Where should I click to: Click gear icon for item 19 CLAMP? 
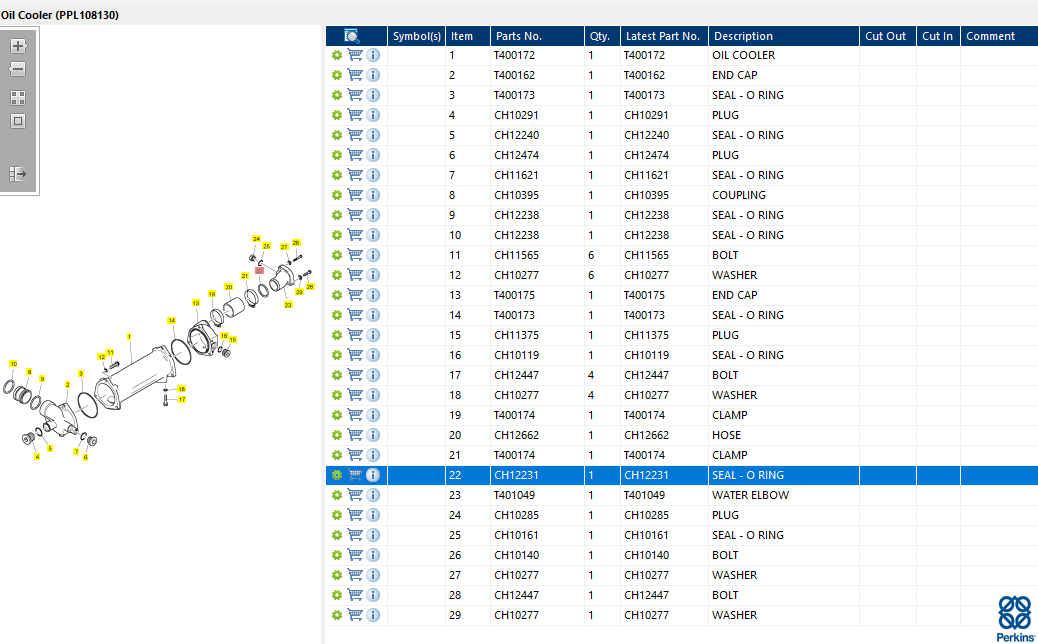pyautogui.click(x=337, y=415)
